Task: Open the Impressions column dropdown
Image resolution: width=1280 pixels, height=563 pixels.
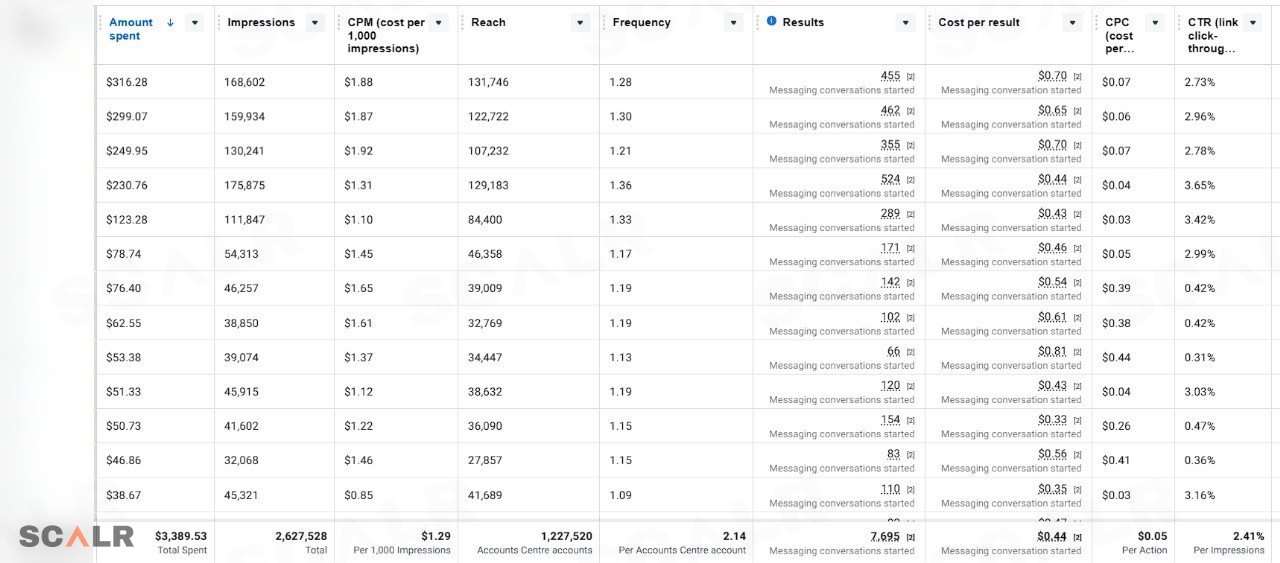Action: (315, 22)
